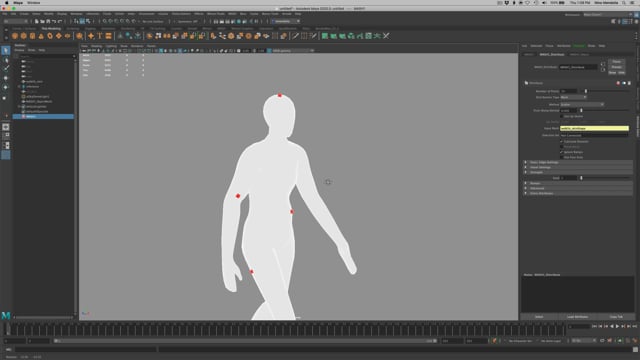Viewport: 640px width, 360px height.
Task: Click the Focus button in Attribute Editor
Action: click(x=616, y=62)
